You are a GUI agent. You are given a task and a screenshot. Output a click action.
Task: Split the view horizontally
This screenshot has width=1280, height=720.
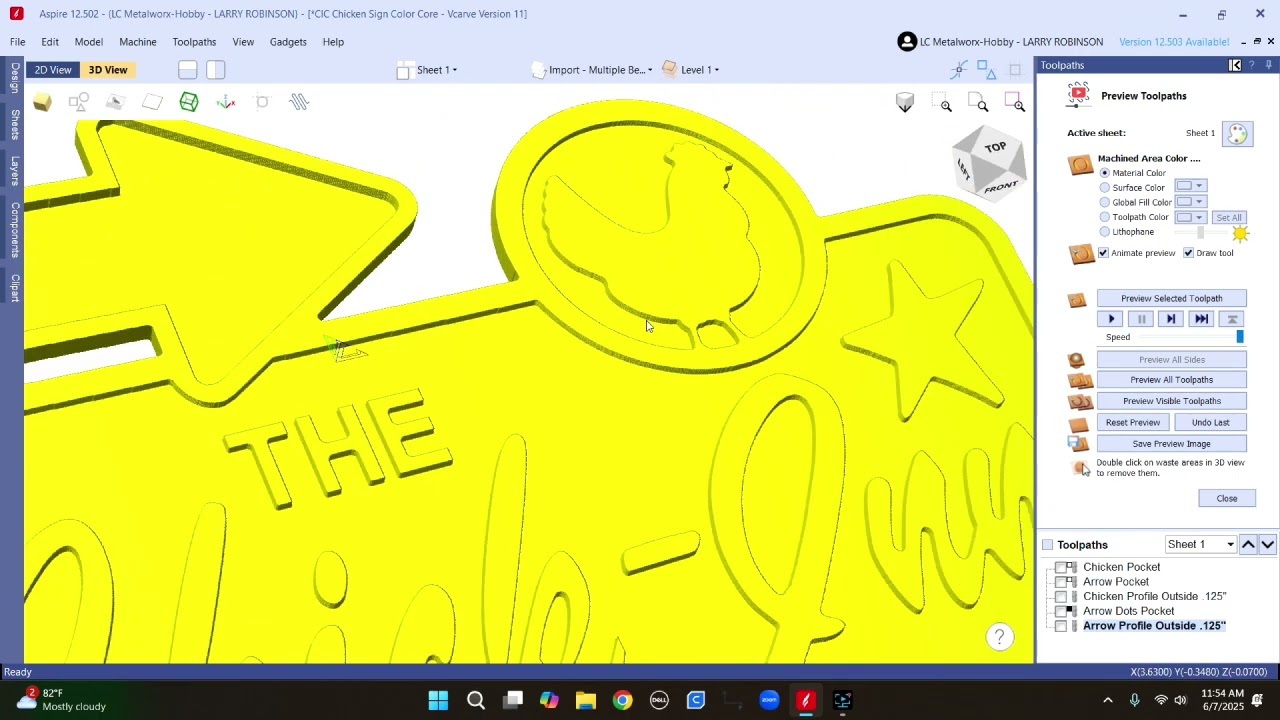187,70
